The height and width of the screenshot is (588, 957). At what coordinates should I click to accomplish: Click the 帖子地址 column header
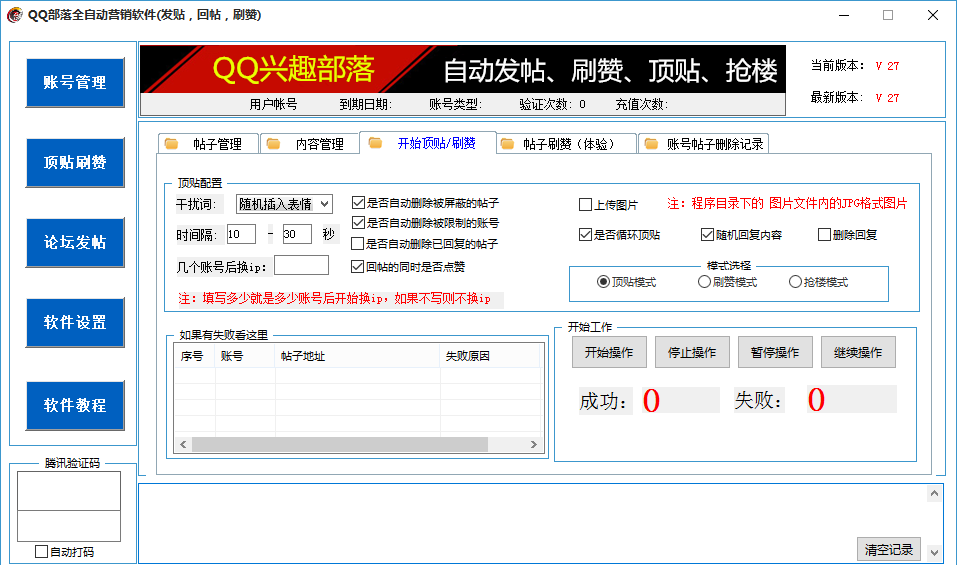[357, 356]
